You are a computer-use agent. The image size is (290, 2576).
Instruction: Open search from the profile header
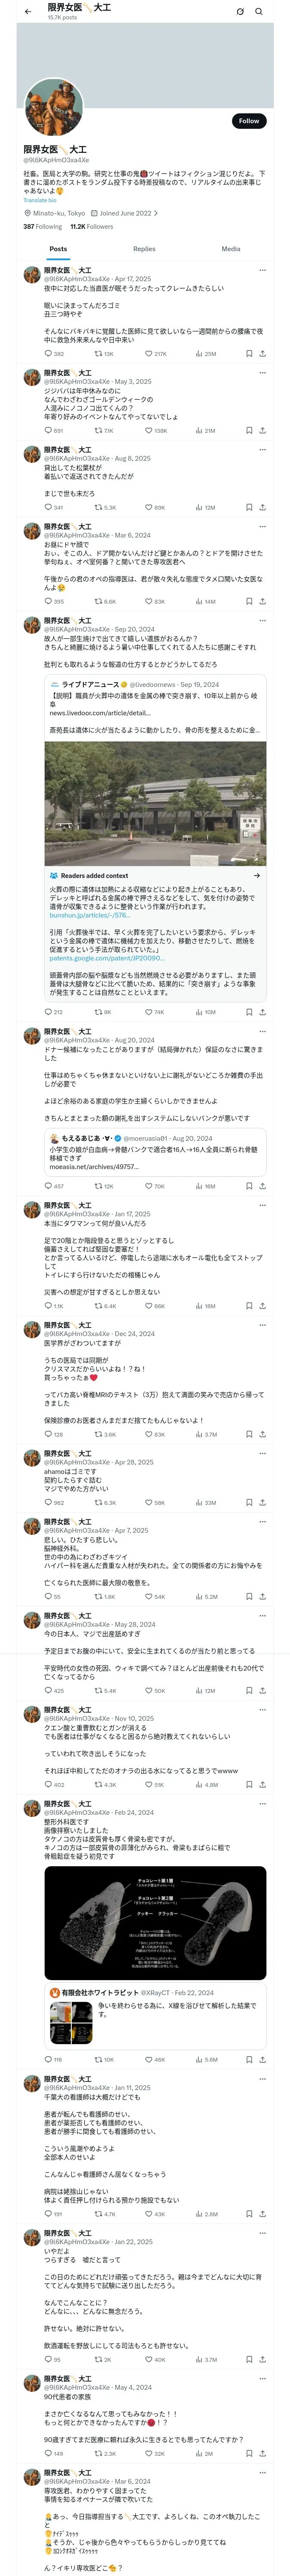coord(259,12)
